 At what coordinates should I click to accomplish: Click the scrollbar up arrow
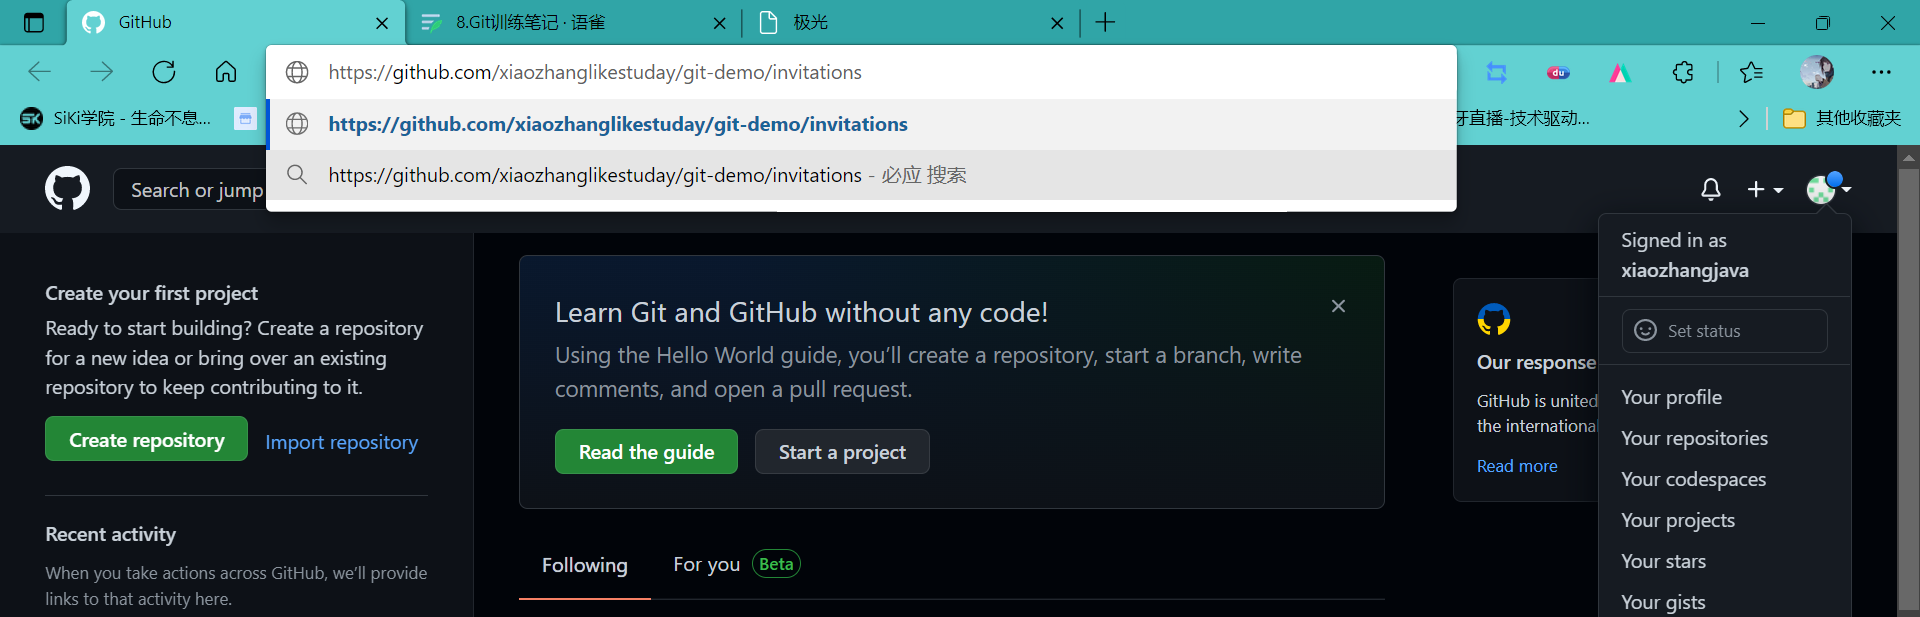1908,157
